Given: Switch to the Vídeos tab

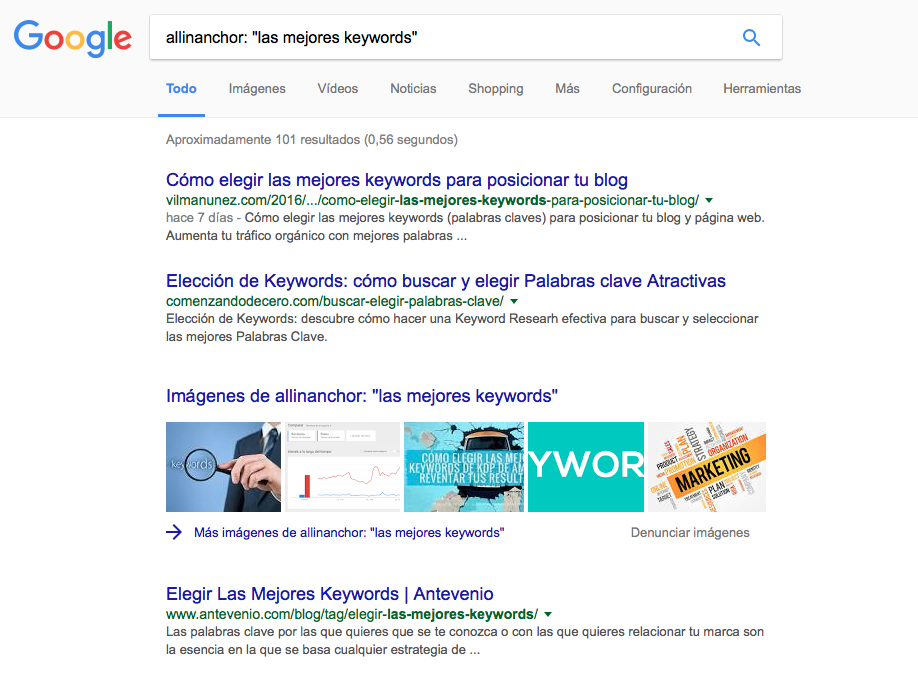Looking at the screenshot, I should pyautogui.click(x=338, y=89).
